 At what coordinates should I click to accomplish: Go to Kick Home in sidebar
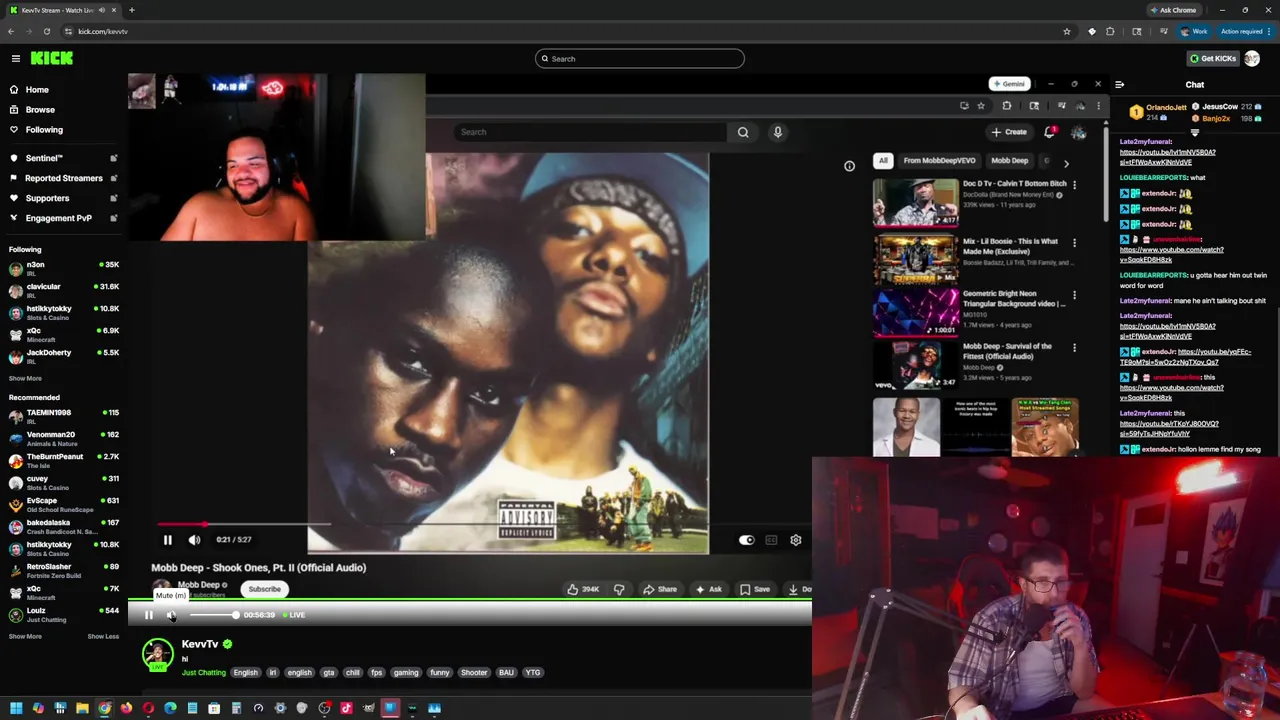click(x=37, y=90)
